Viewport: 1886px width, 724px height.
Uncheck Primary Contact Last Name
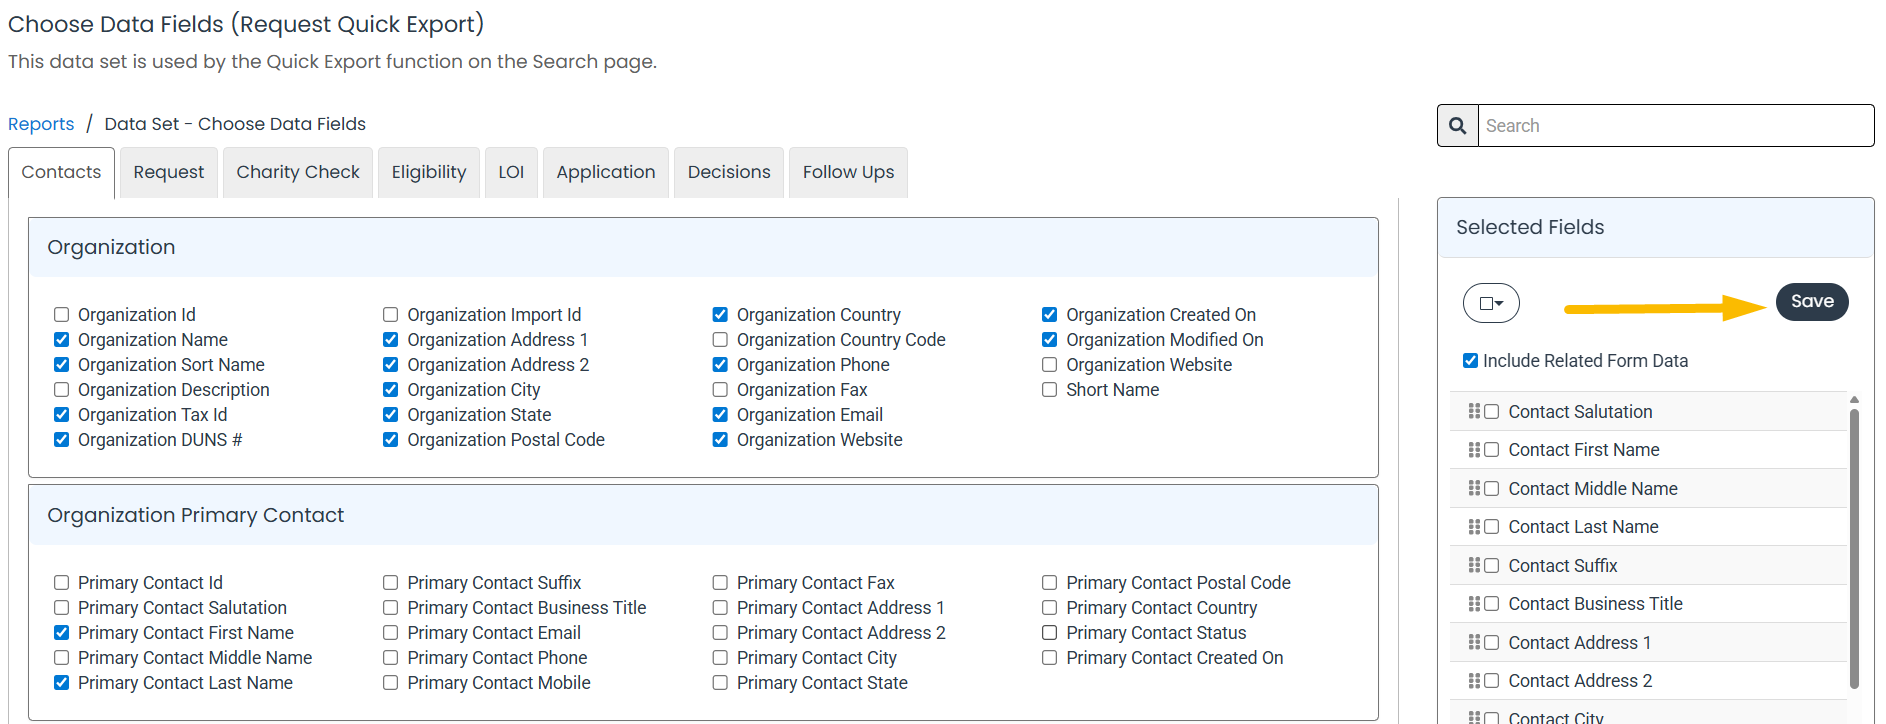pyautogui.click(x=62, y=683)
